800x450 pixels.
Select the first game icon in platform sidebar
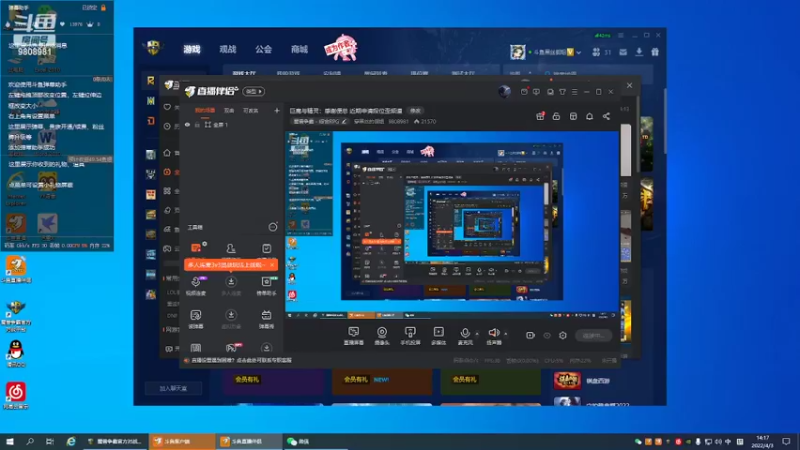[151, 81]
